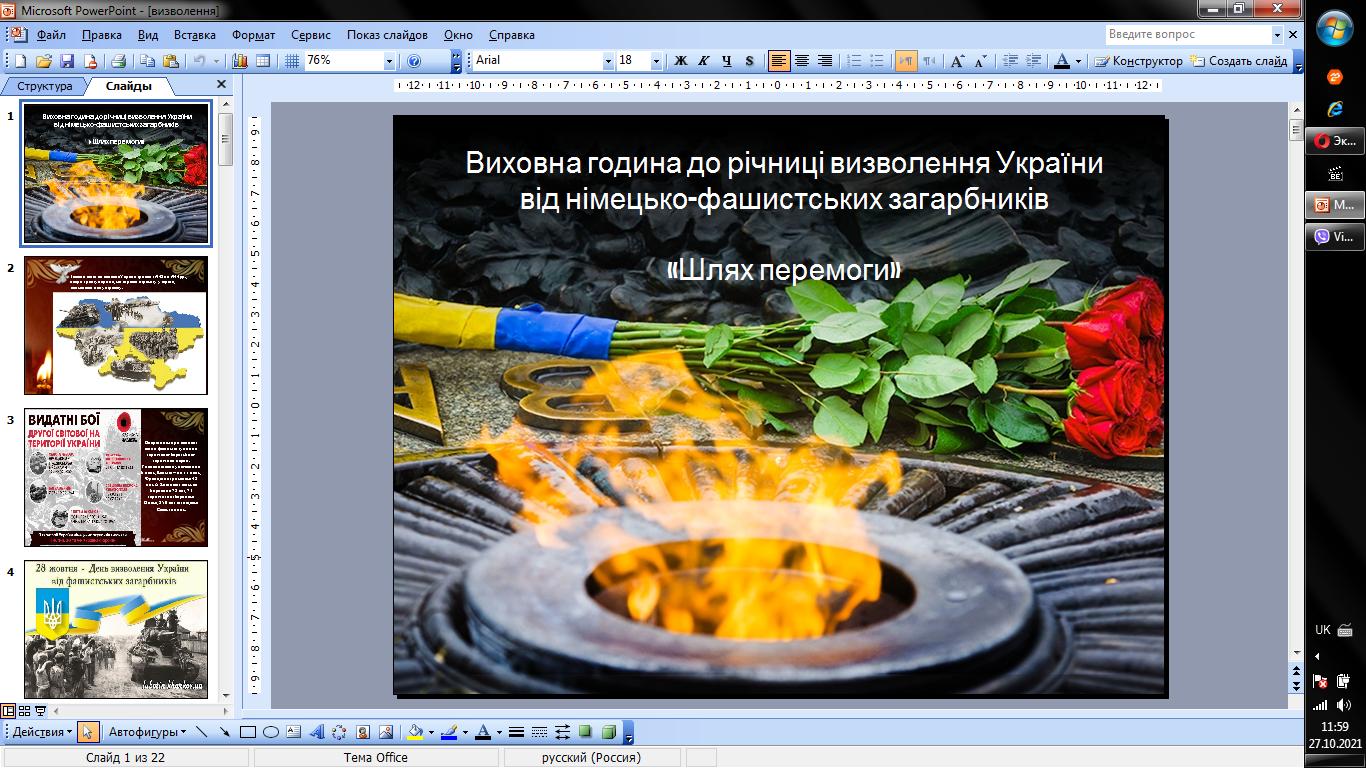Image resolution: width=1366 pixels, height=768 pixels.
Task: Apply the yellow fill color bucket
Action: pos(416,732)
